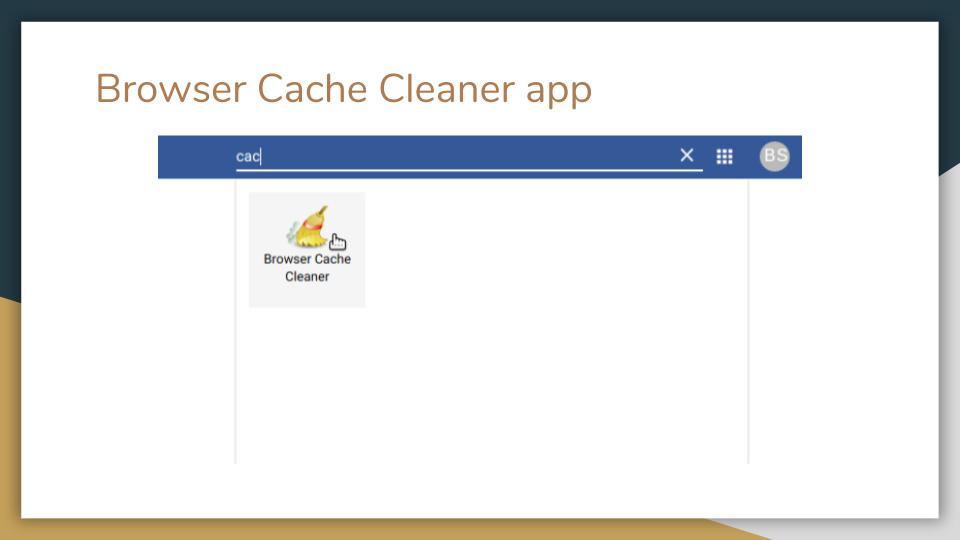Image resolution: width=960 pixels, height=540 pixels.
Task: Click the "Browser Cache Cleaner app" slide title
Action: pyautogui.click(x=343, y=90)
